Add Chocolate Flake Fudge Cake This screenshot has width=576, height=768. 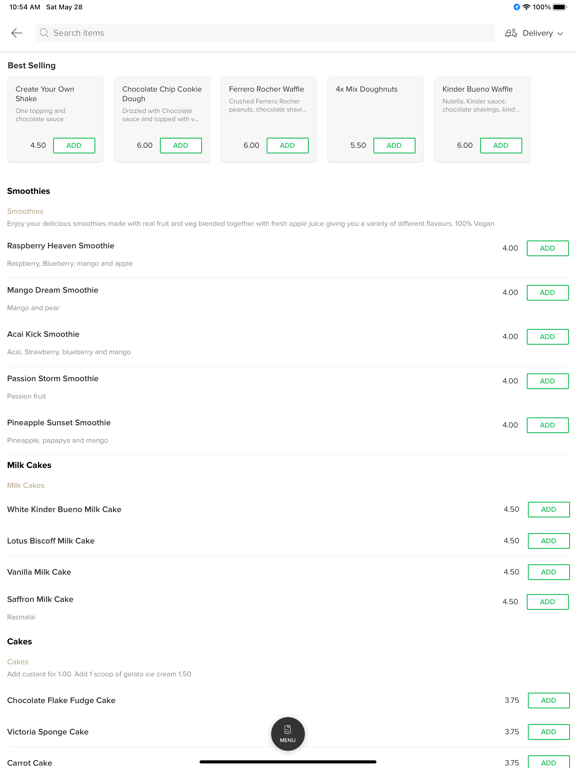(x=549, y=700)
